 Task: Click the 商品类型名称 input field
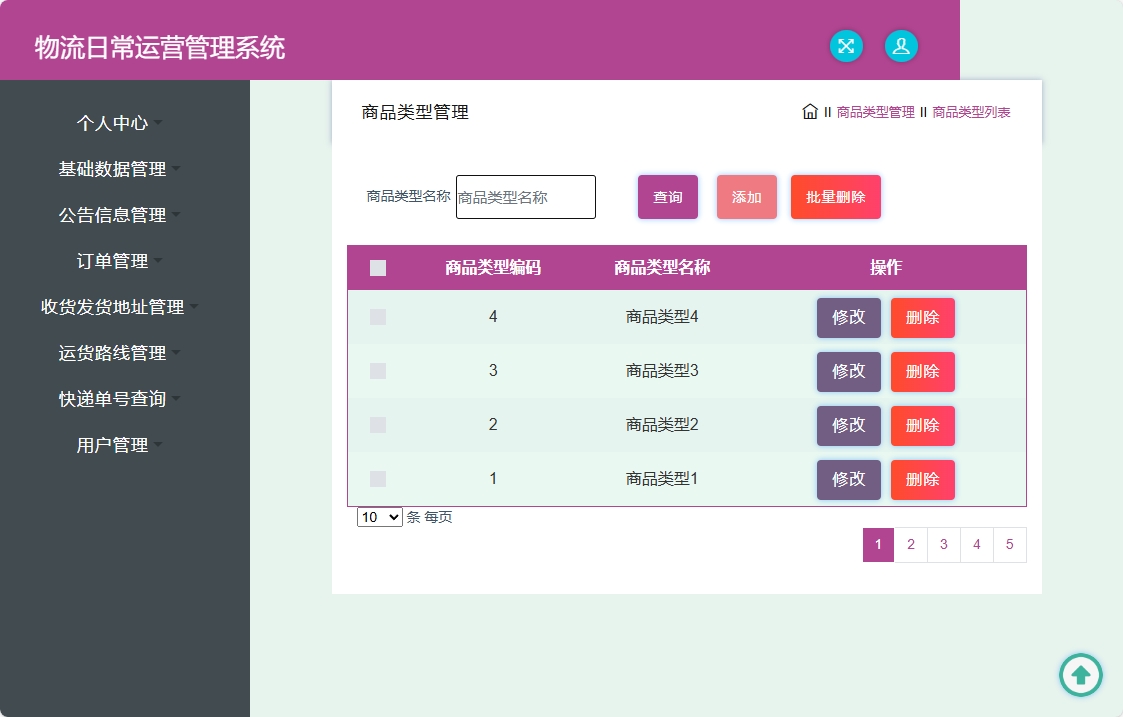(525, 197)
